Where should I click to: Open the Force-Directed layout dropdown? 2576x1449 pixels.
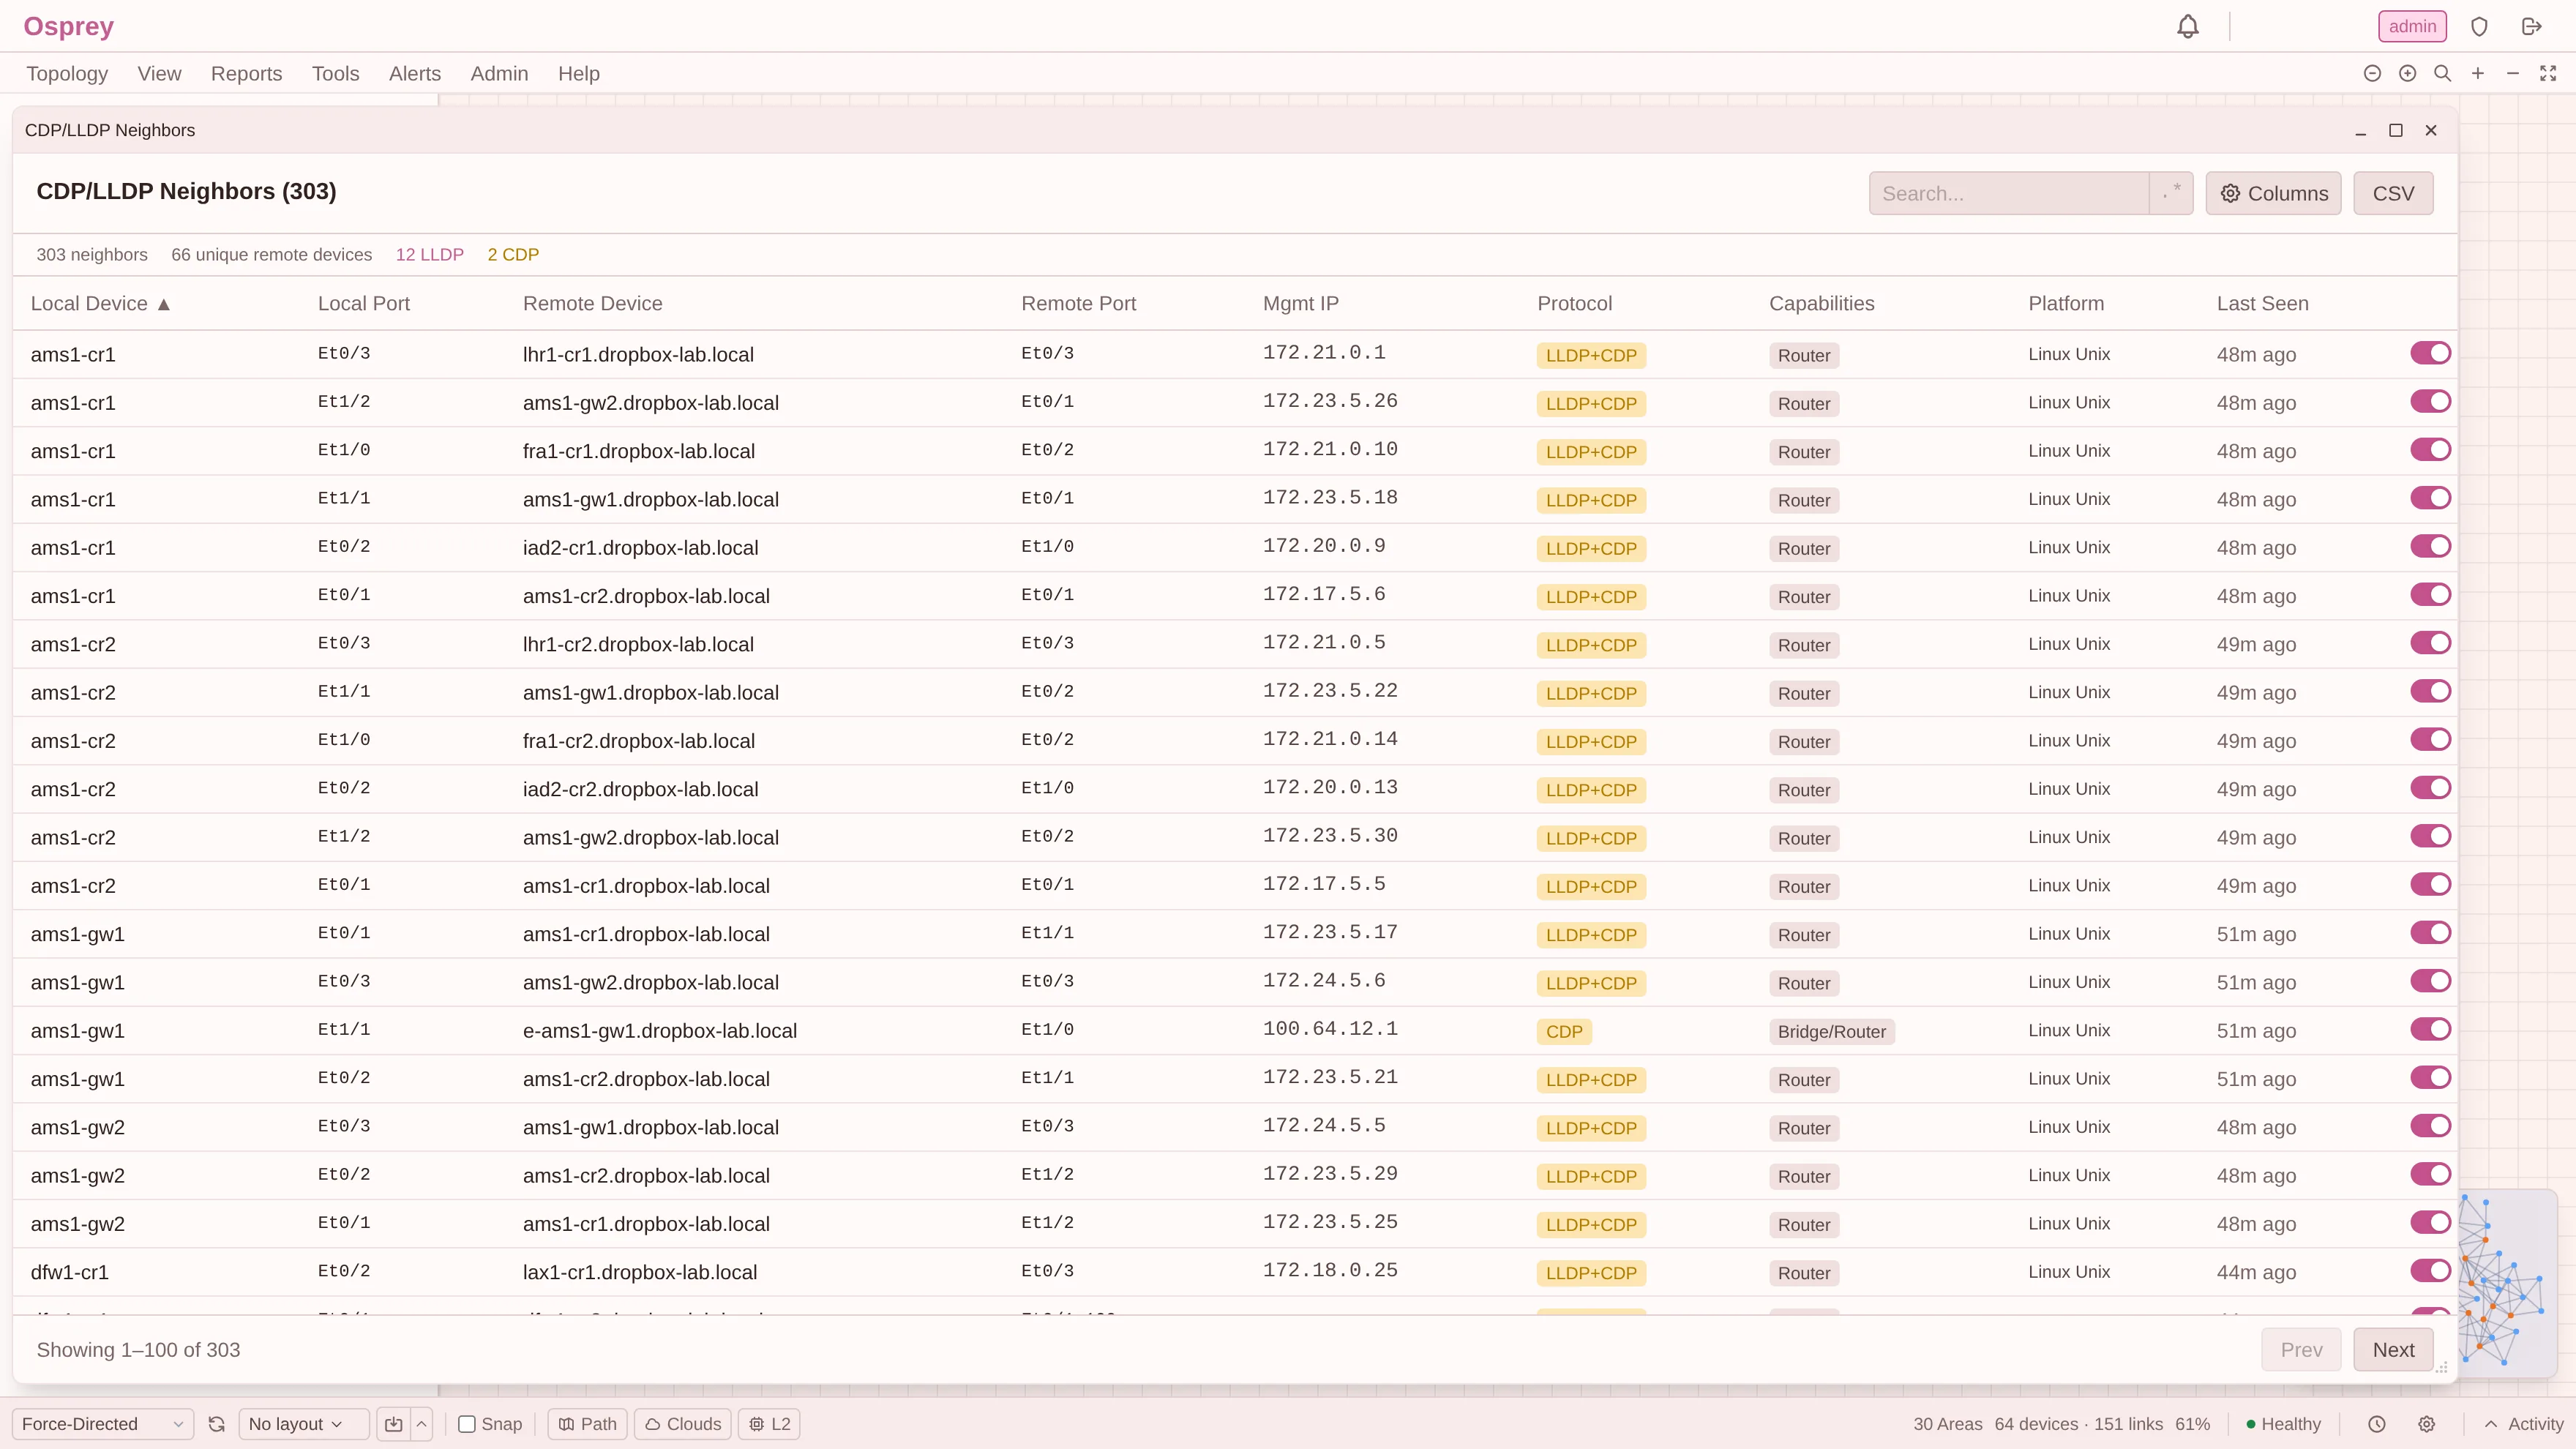point(102,1424)
